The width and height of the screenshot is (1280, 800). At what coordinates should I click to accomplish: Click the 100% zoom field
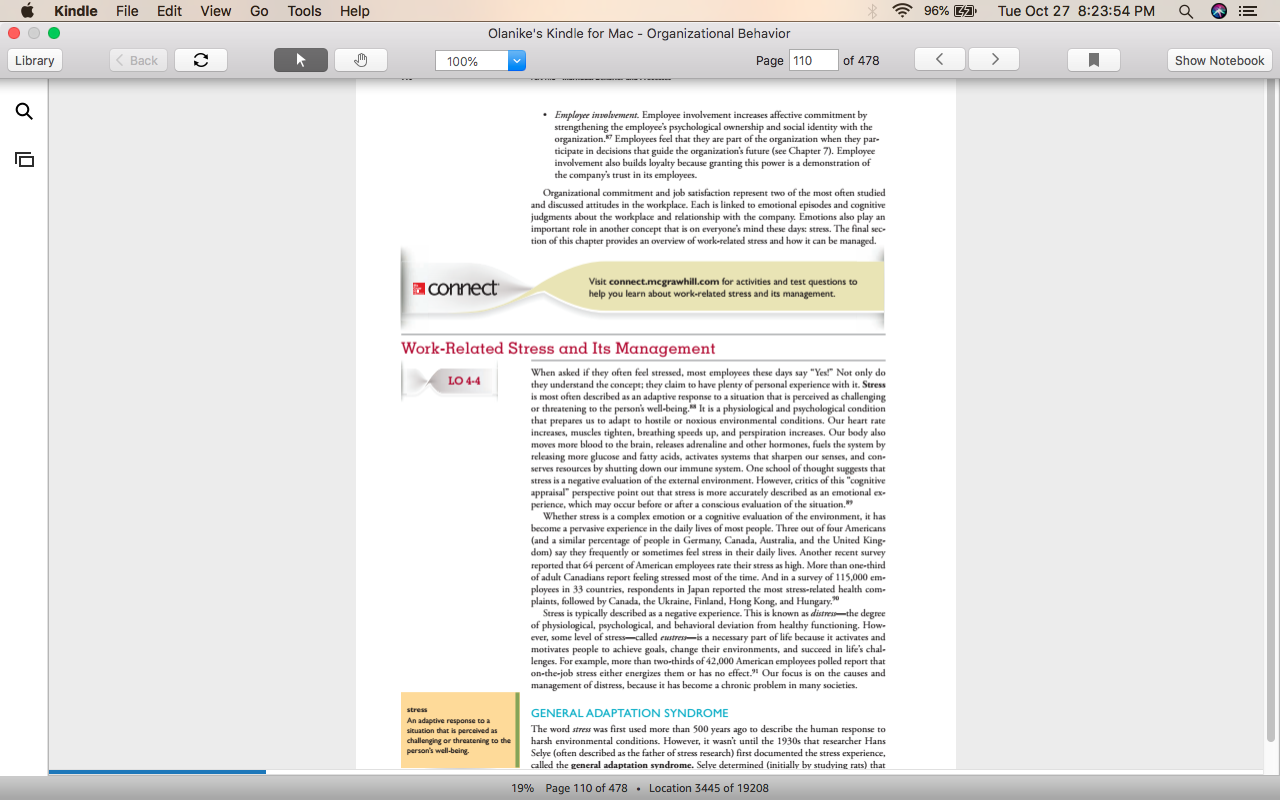(x=472, y=61)
